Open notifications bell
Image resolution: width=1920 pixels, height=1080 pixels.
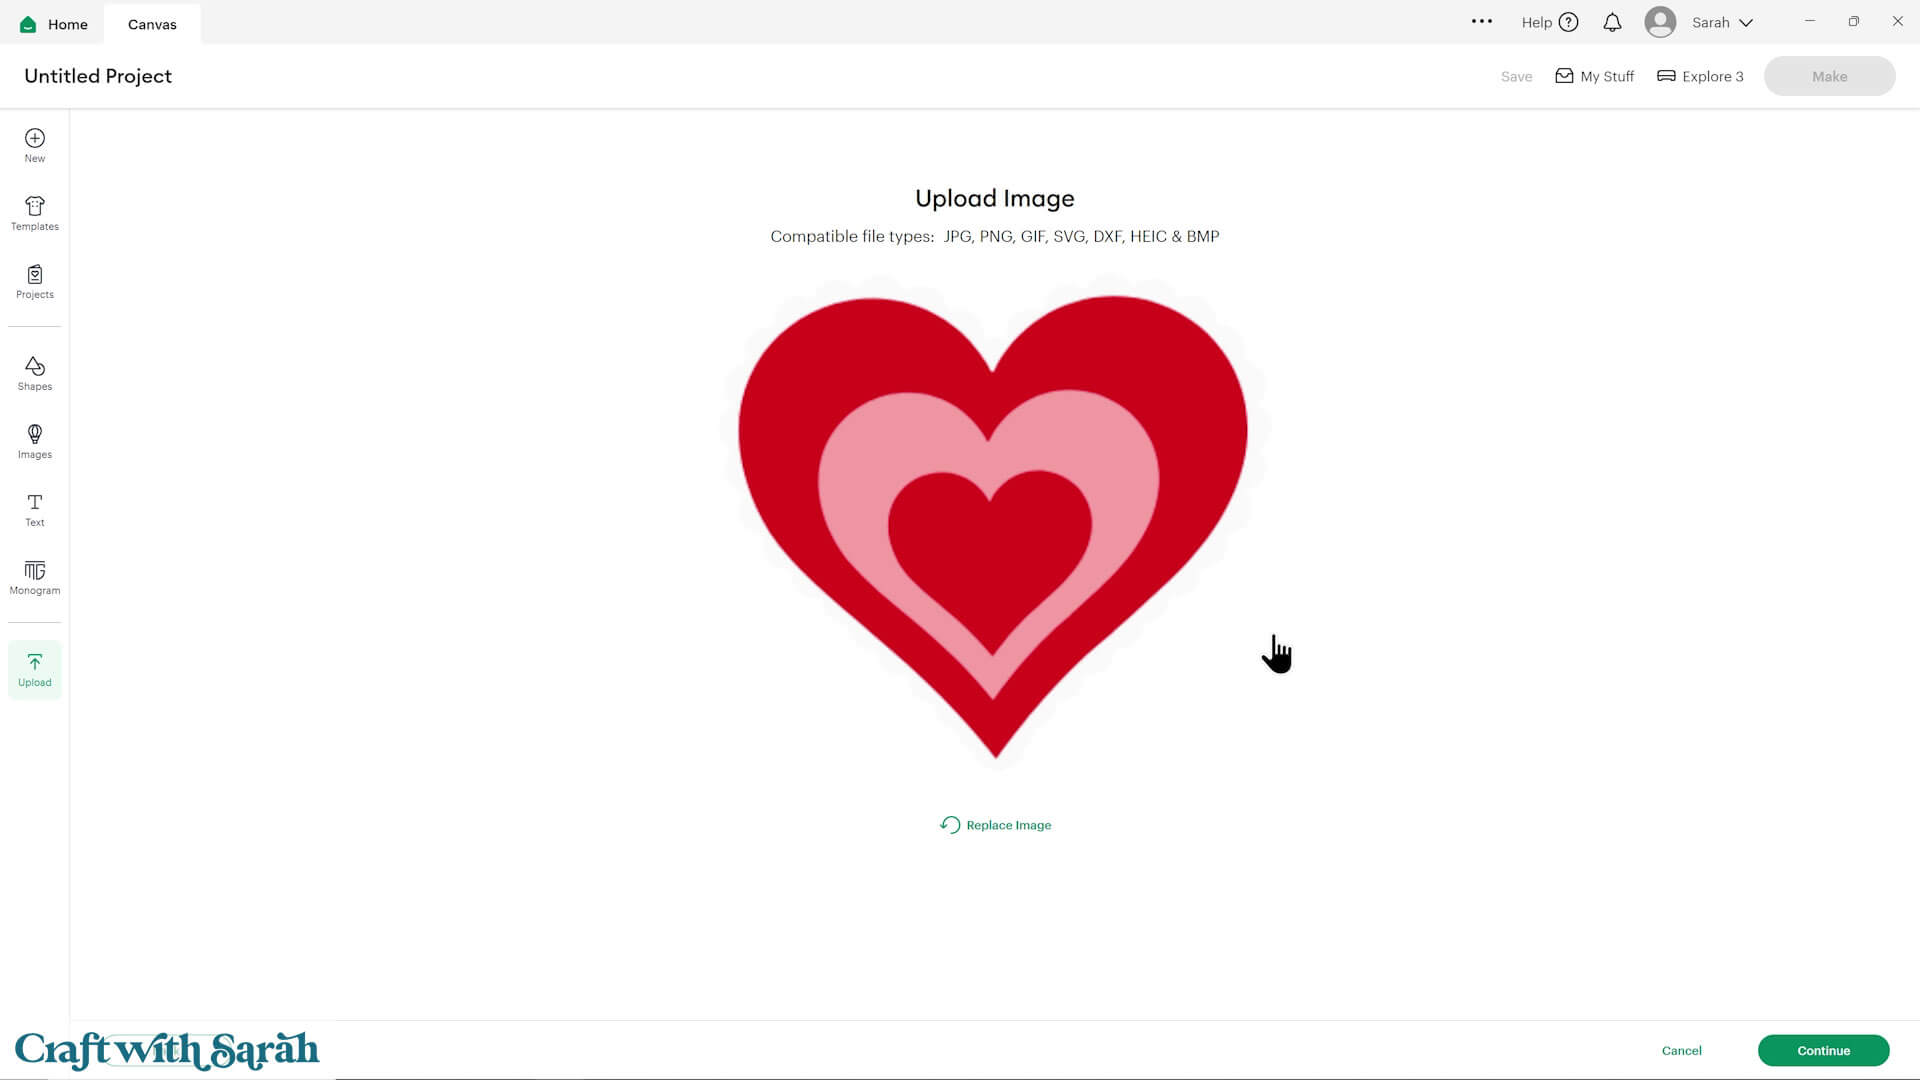tap(1612, 23)
